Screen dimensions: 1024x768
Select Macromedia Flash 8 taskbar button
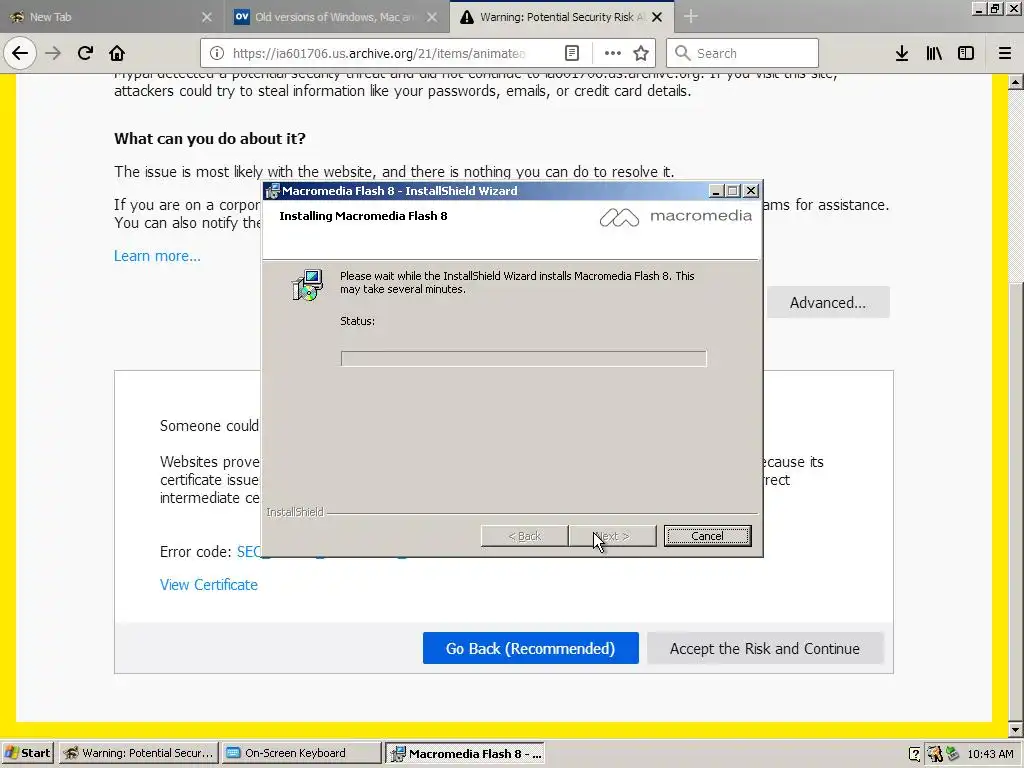point(464,753)
